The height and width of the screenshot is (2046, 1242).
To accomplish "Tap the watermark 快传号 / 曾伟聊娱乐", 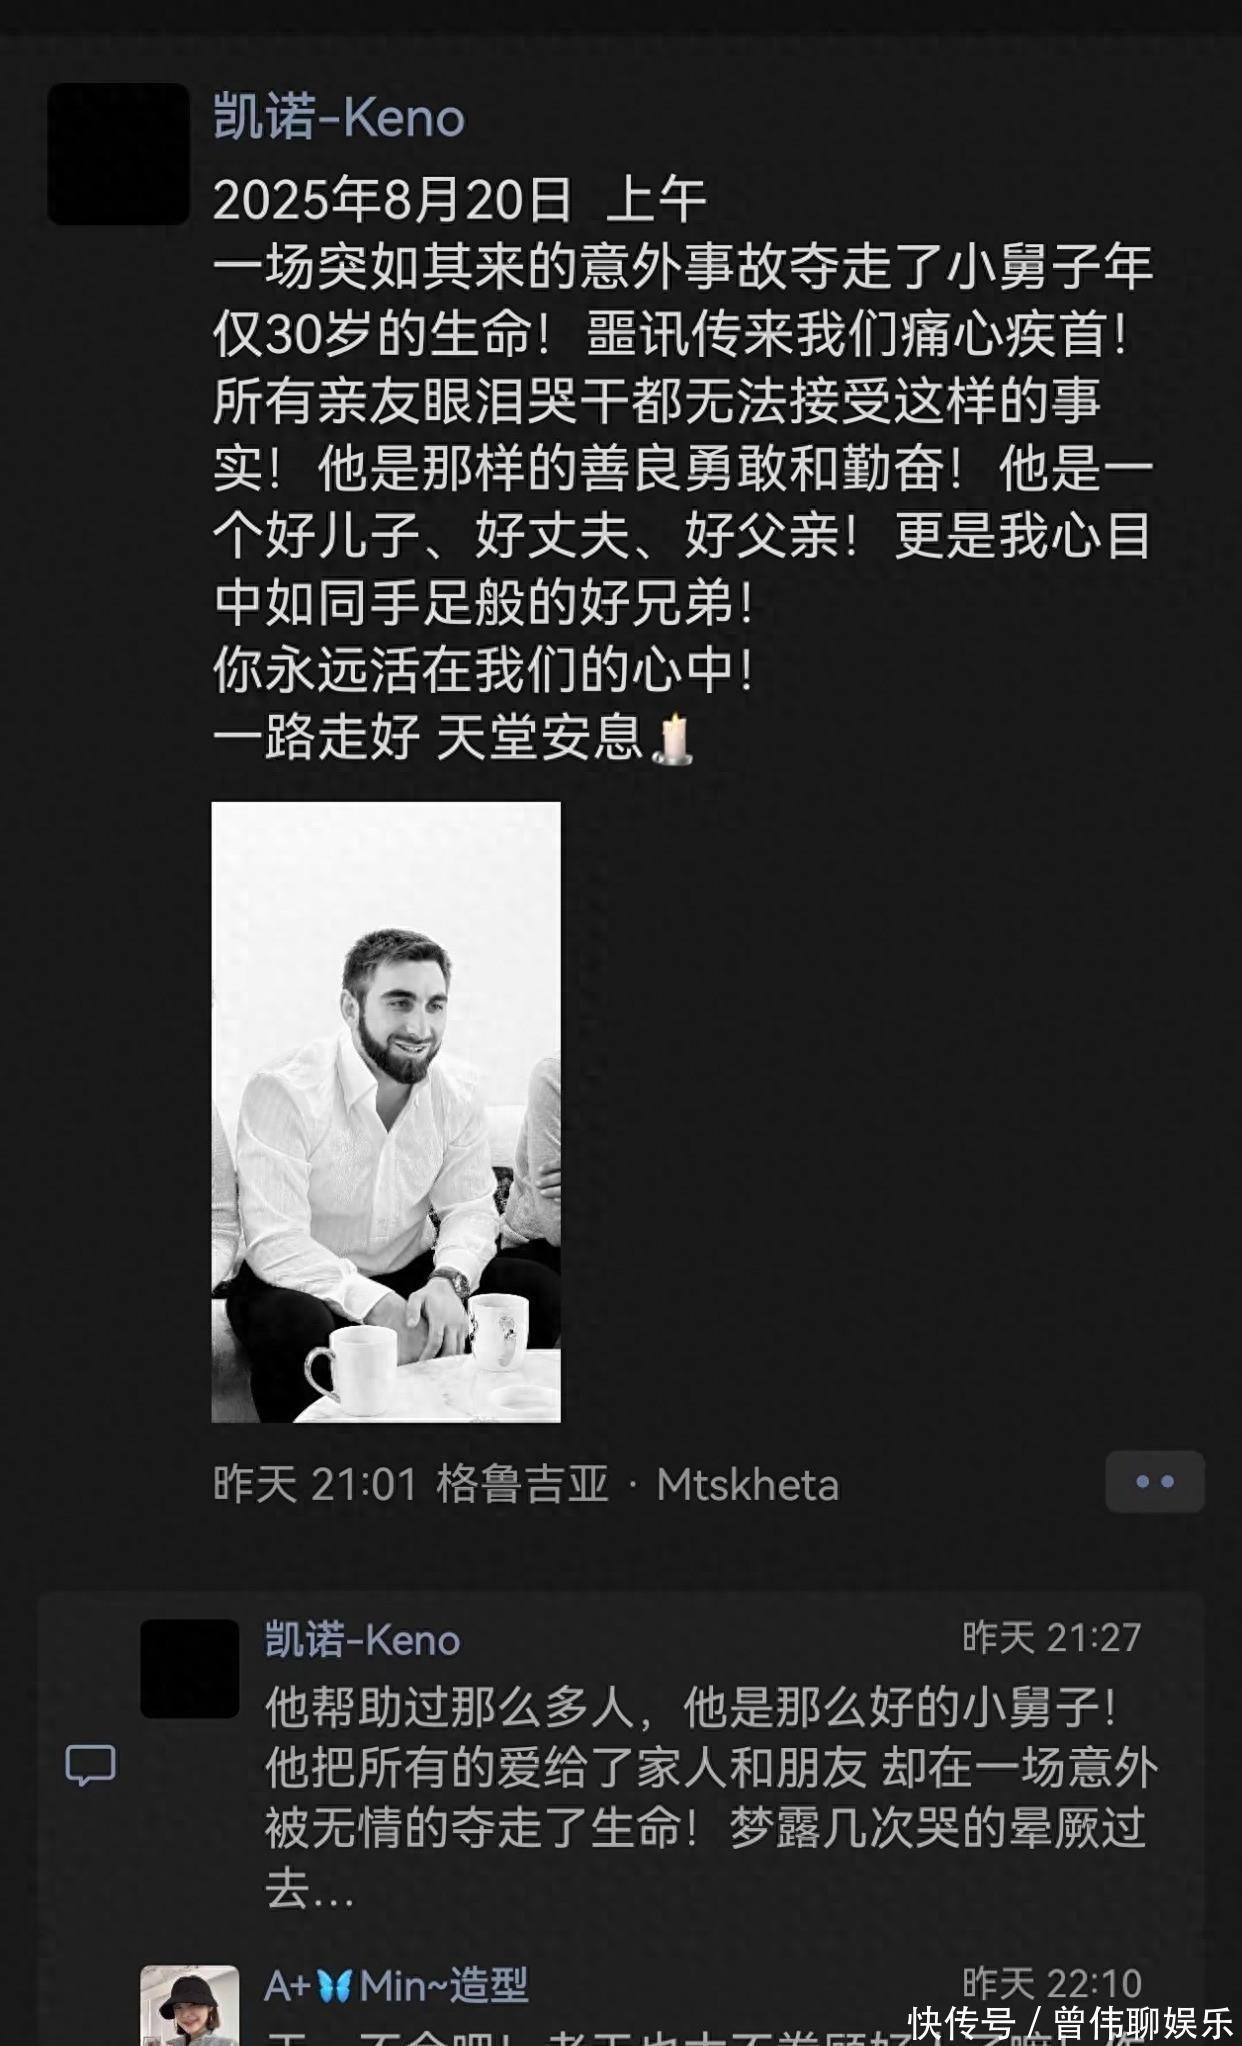I will (1071, 2023).
